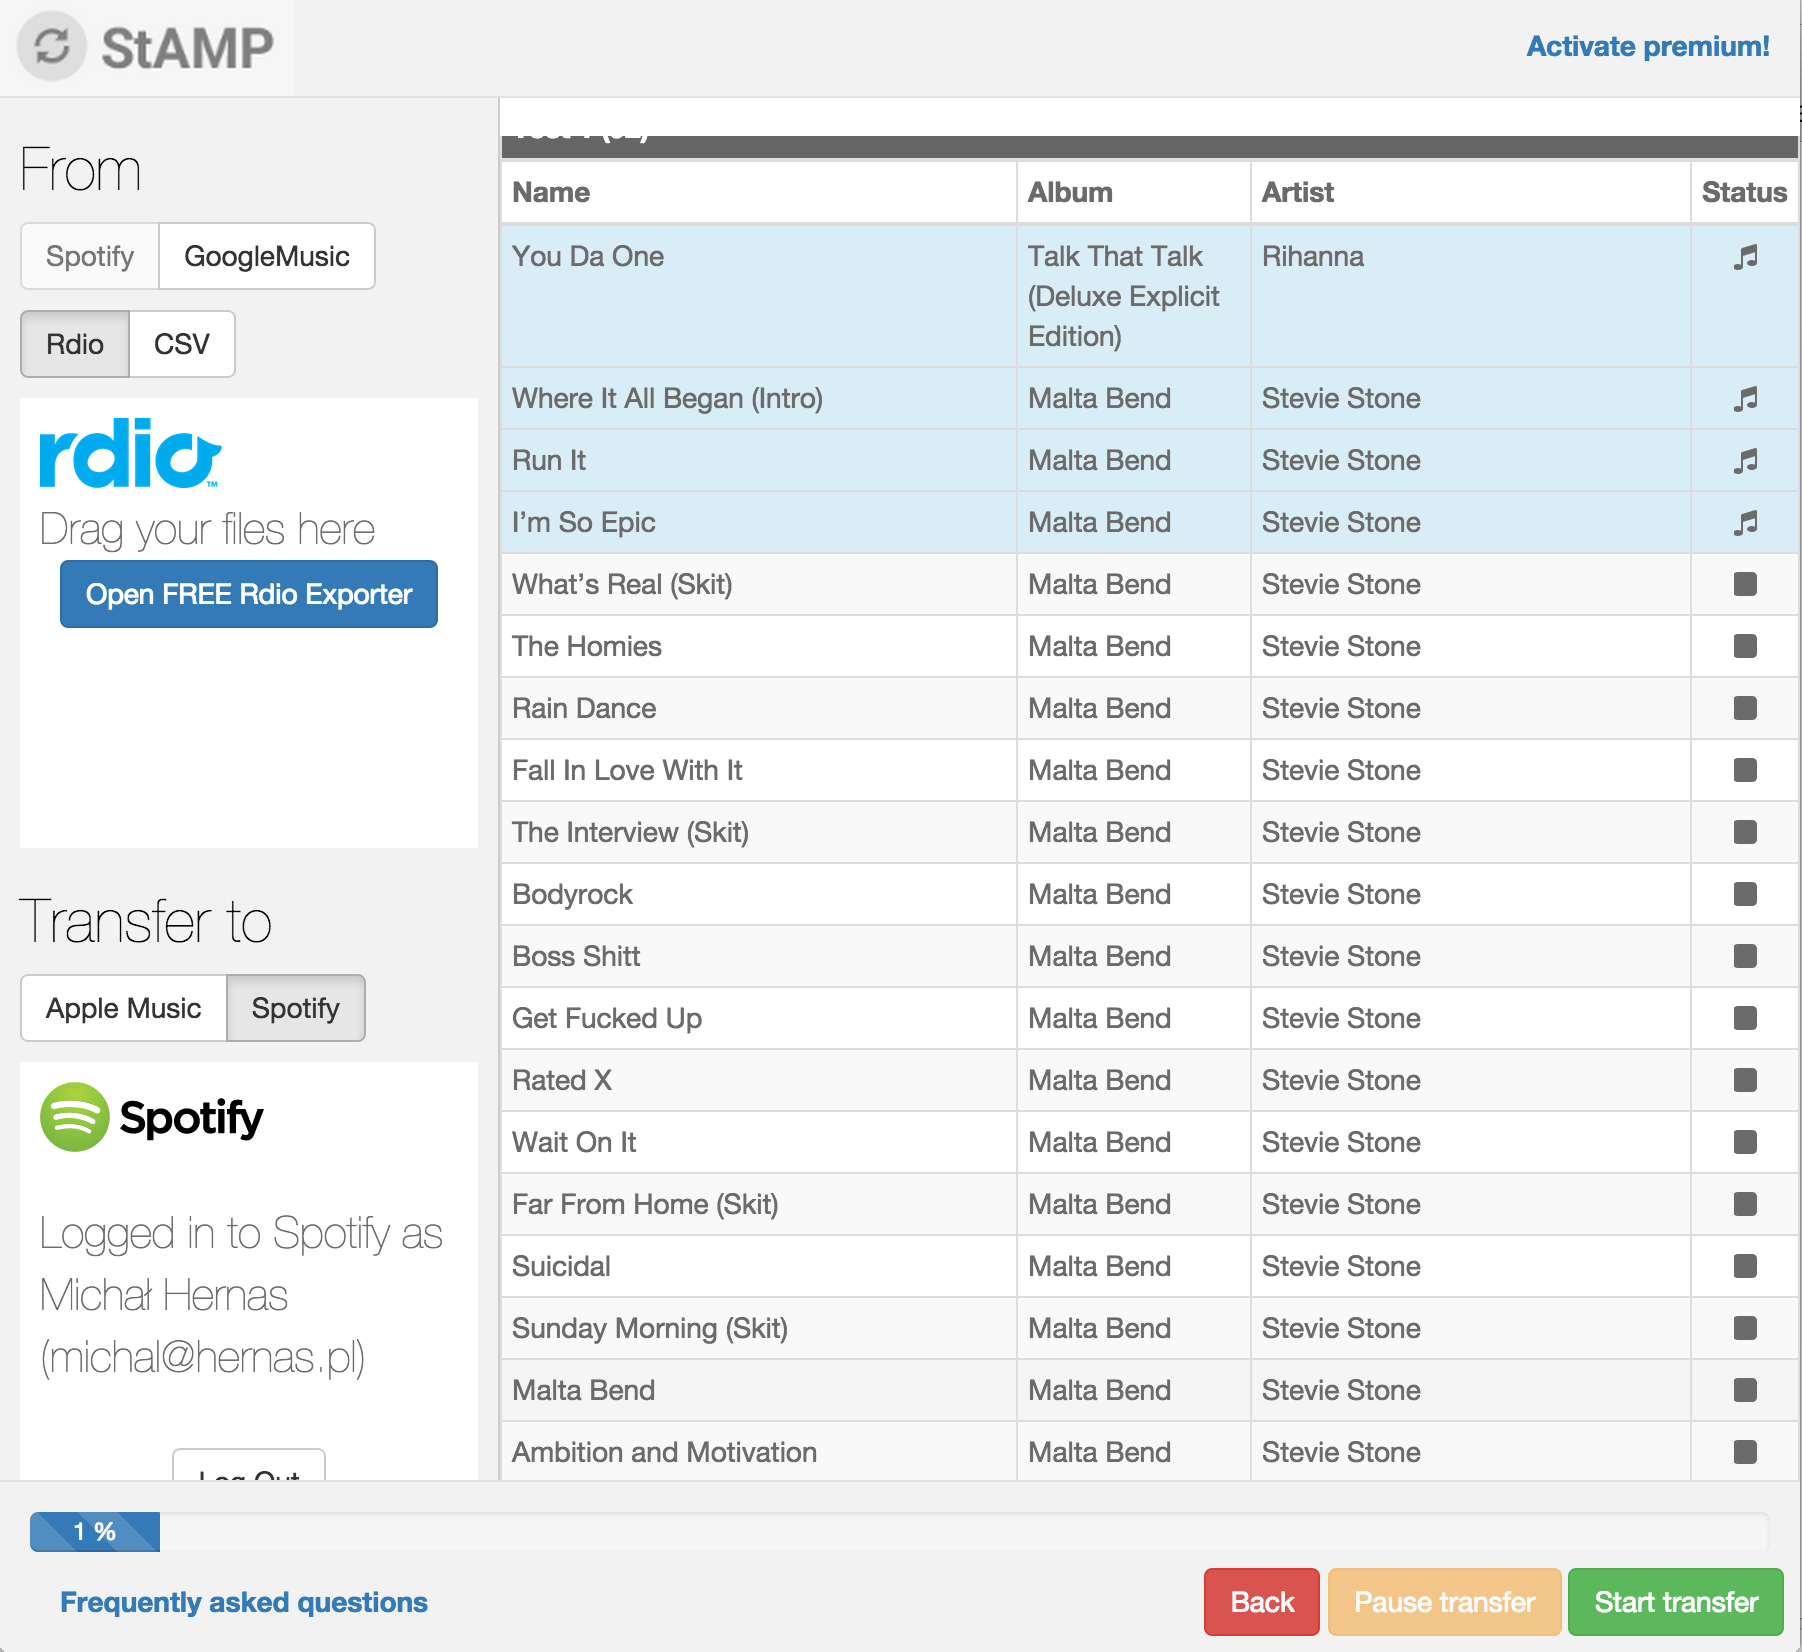Click pending status square for Bodyrock
This screenshot has height=1652, width=1802.
[x=1745, y=894]
